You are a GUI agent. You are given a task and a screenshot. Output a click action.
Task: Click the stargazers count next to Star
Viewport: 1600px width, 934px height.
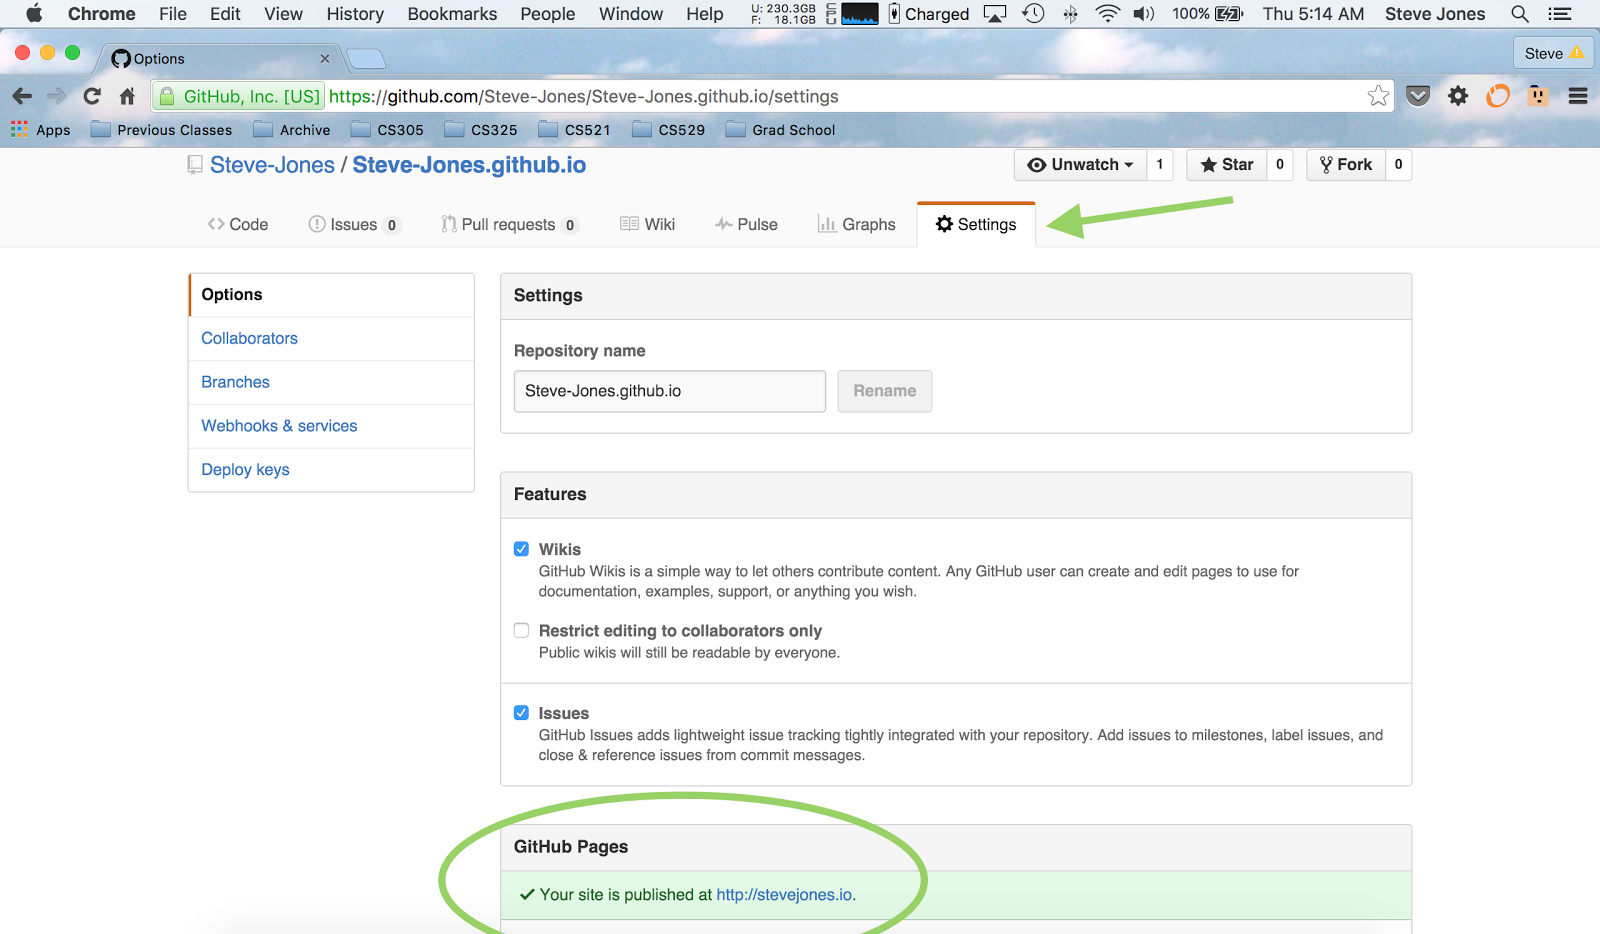[x=1280, y=165]
